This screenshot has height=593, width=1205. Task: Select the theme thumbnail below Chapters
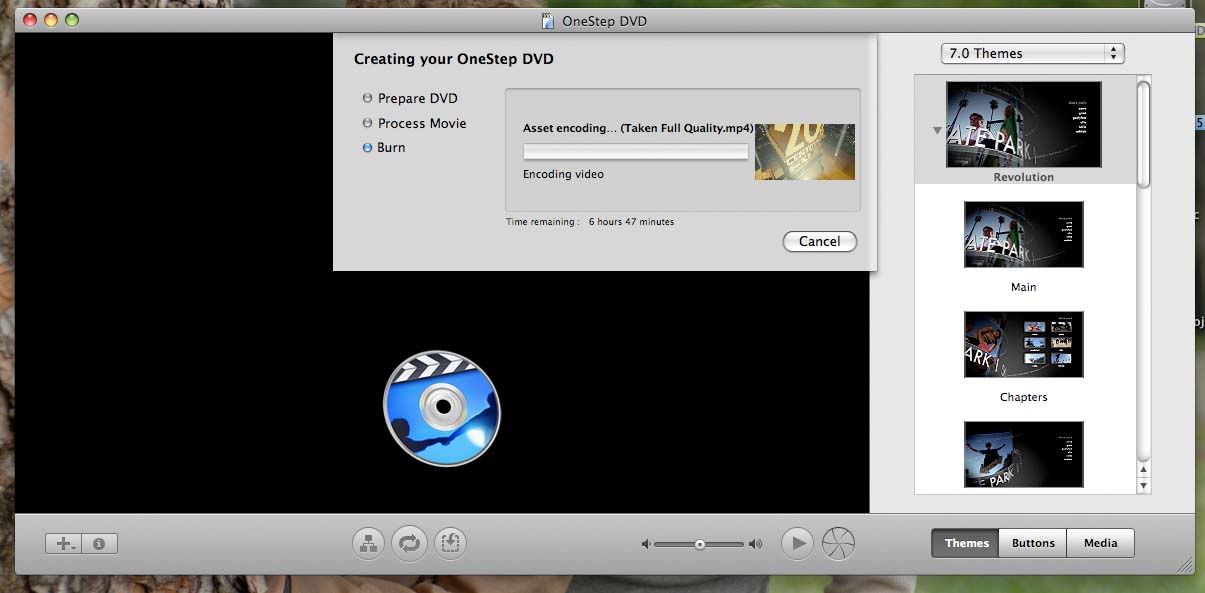tap(1023, 454)
